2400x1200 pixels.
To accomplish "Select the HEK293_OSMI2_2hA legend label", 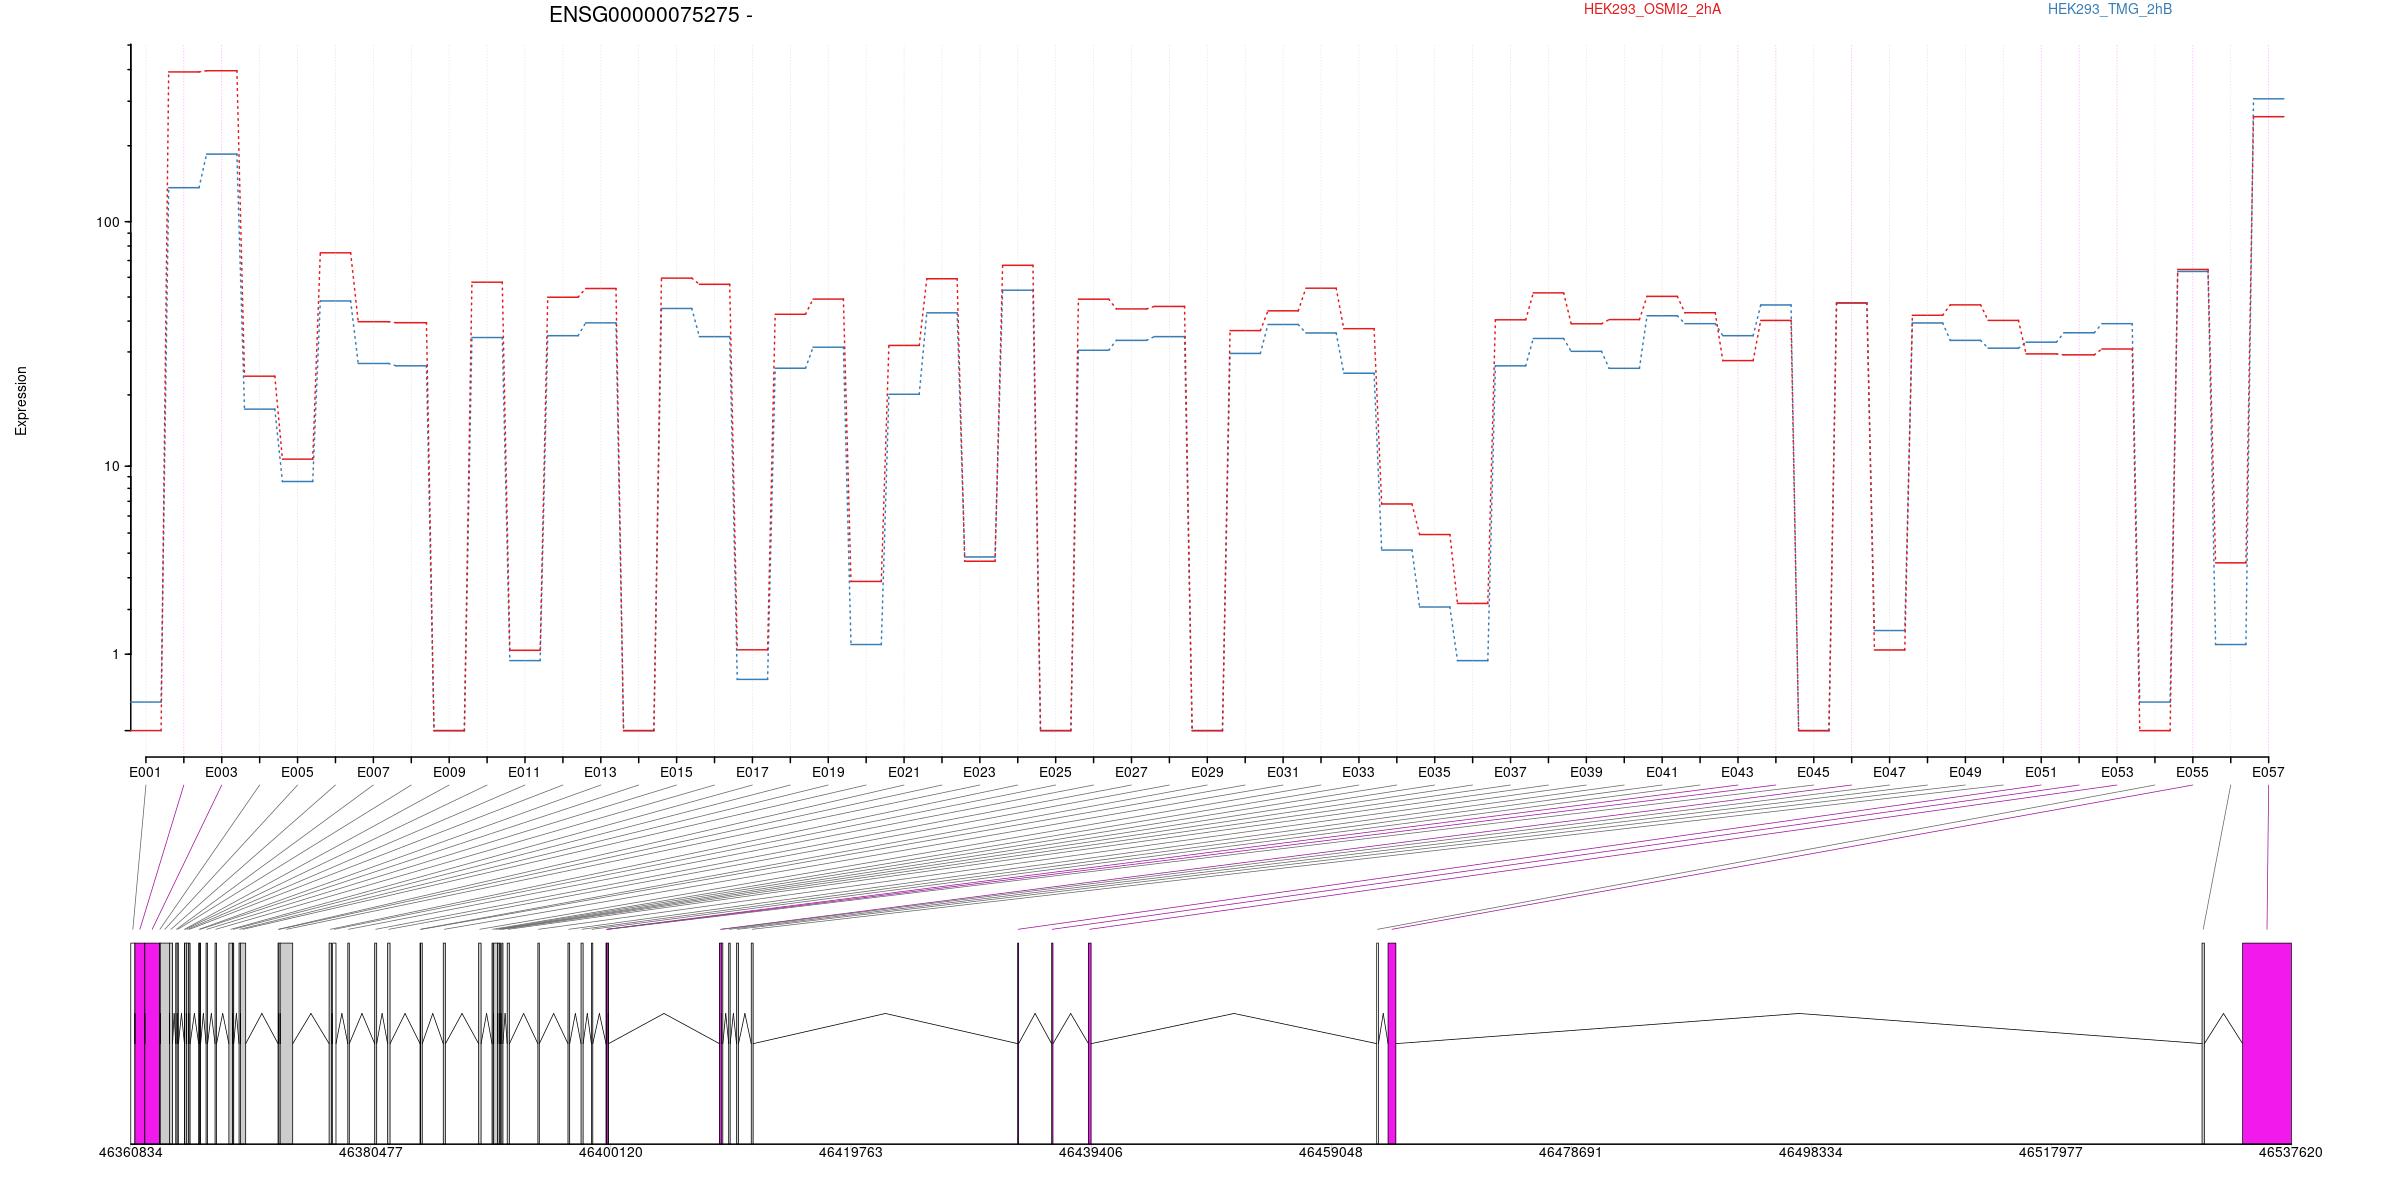I will coord(1652,9).
